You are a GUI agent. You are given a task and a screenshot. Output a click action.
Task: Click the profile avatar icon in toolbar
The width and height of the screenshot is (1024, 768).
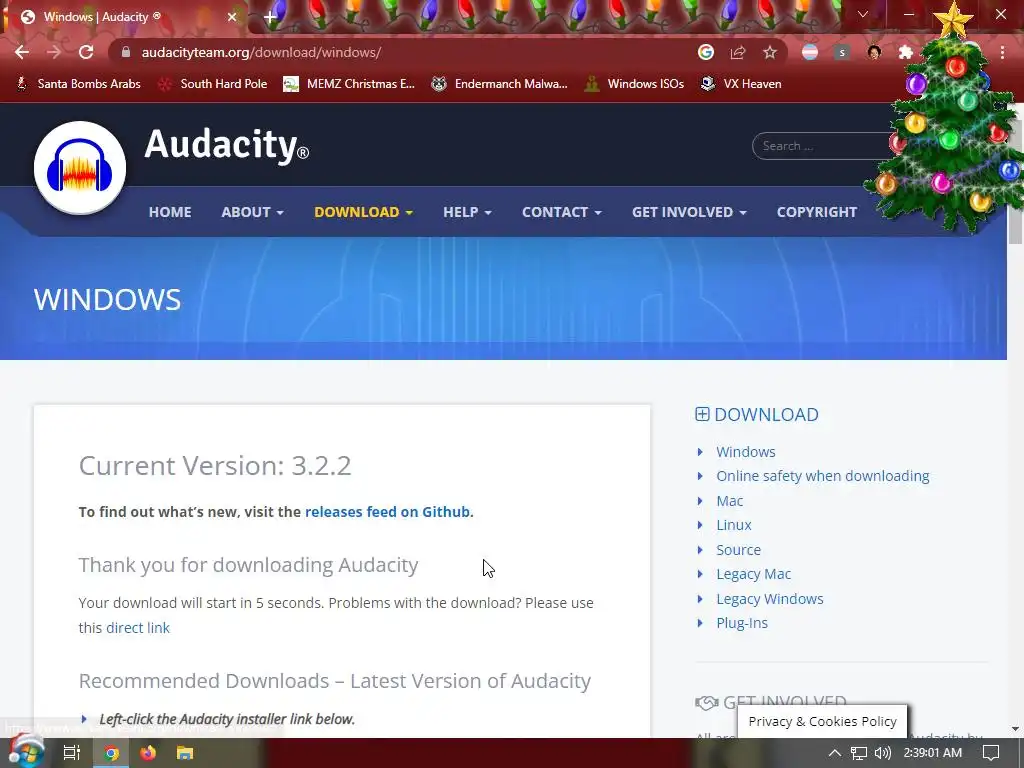pos(874,52)
